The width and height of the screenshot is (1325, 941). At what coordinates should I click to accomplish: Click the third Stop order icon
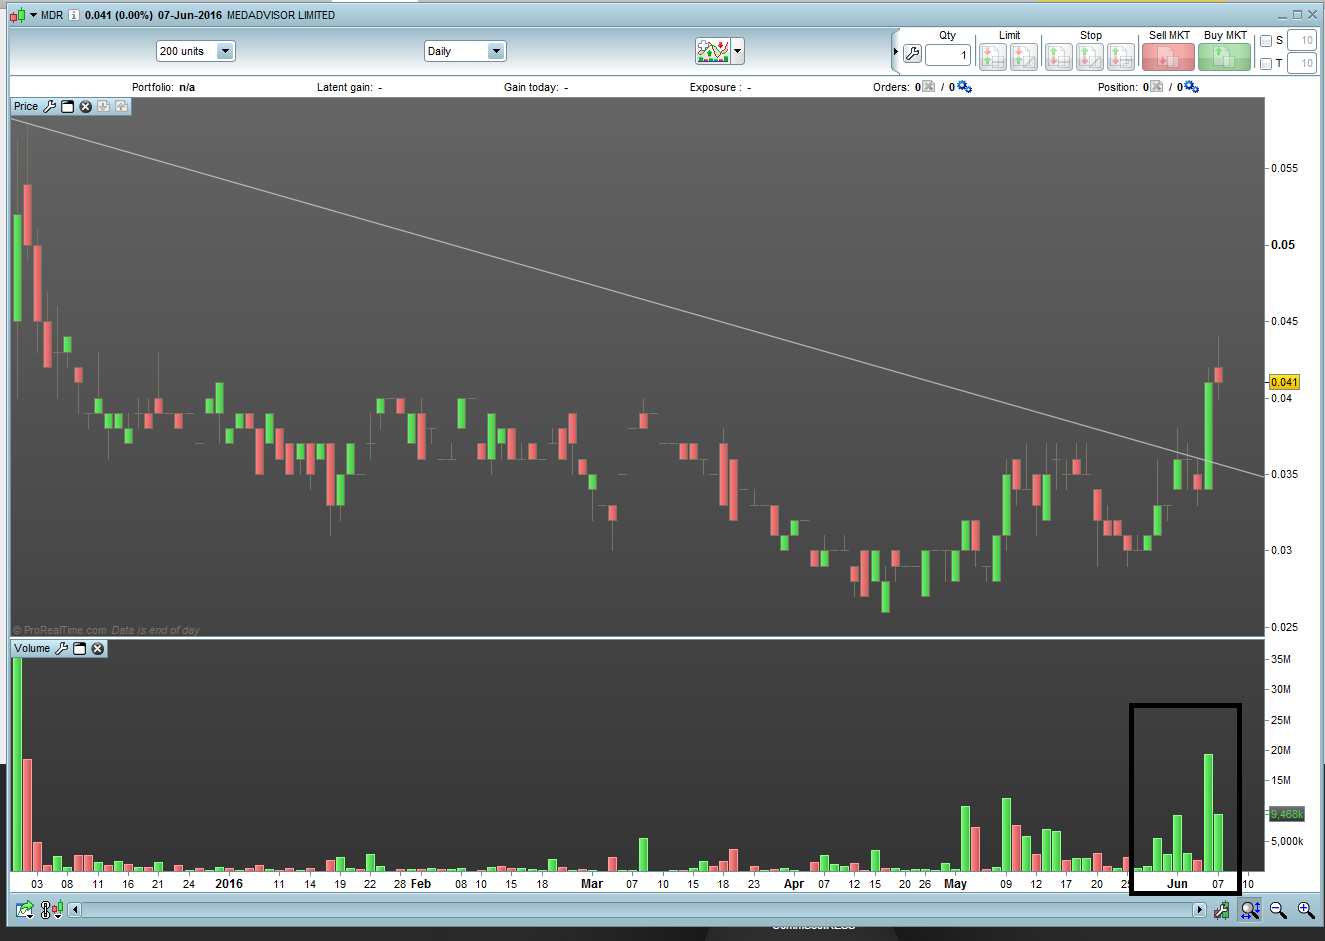[1121, 56]
